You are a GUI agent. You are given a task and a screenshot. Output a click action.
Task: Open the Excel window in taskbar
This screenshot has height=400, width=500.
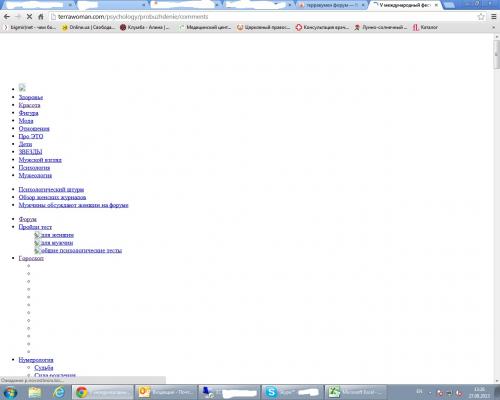coord(356,392)
